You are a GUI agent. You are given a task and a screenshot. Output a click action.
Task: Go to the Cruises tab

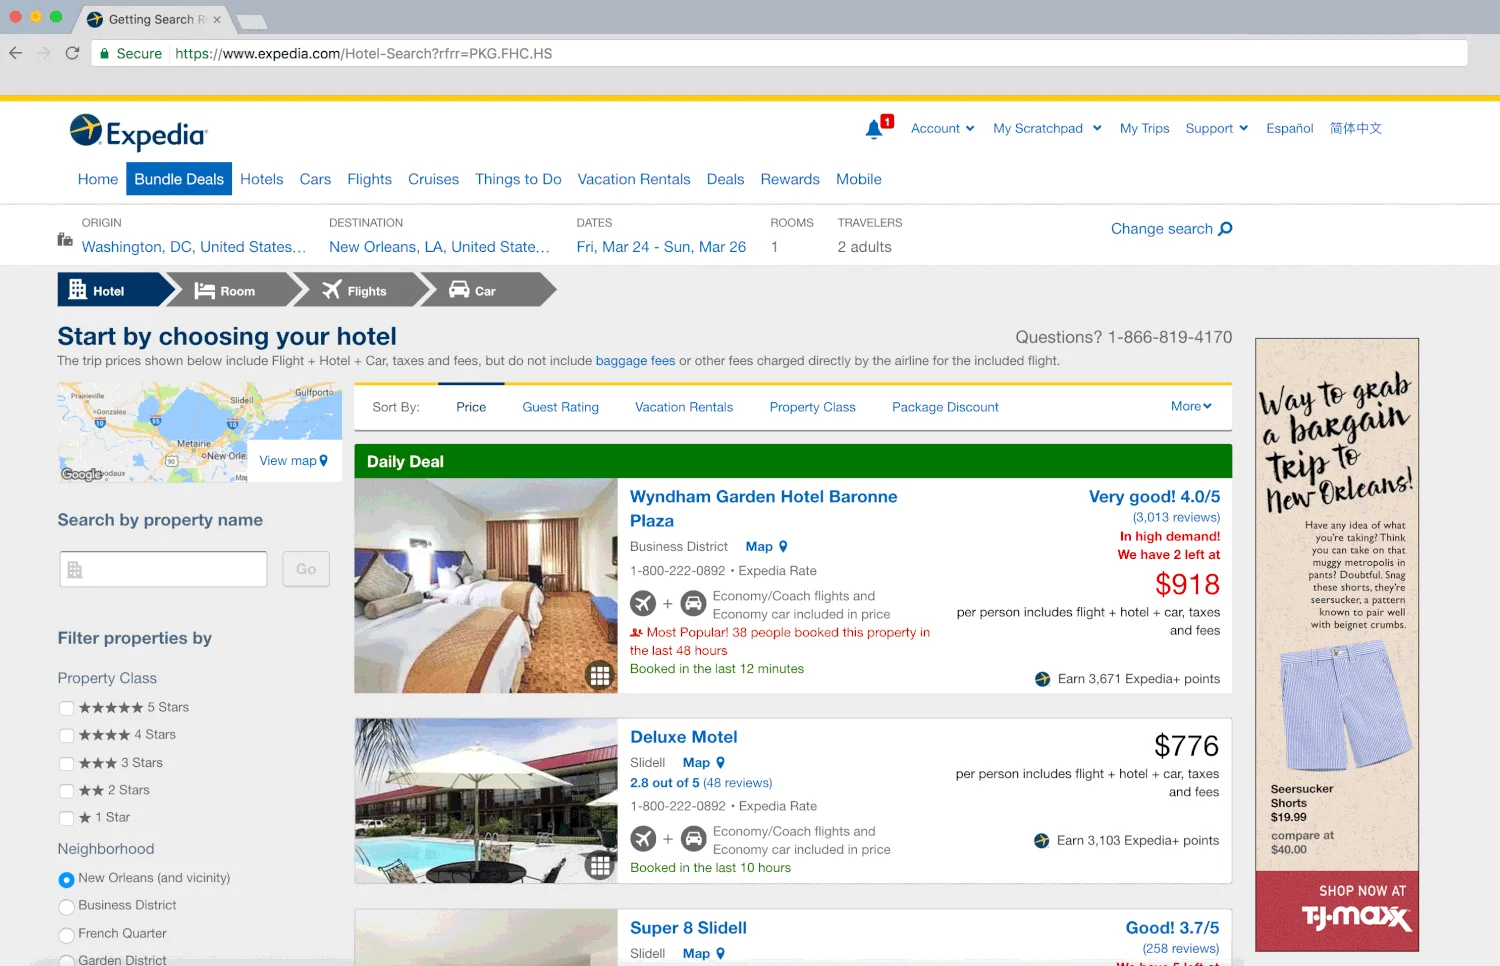pos(433,179)
